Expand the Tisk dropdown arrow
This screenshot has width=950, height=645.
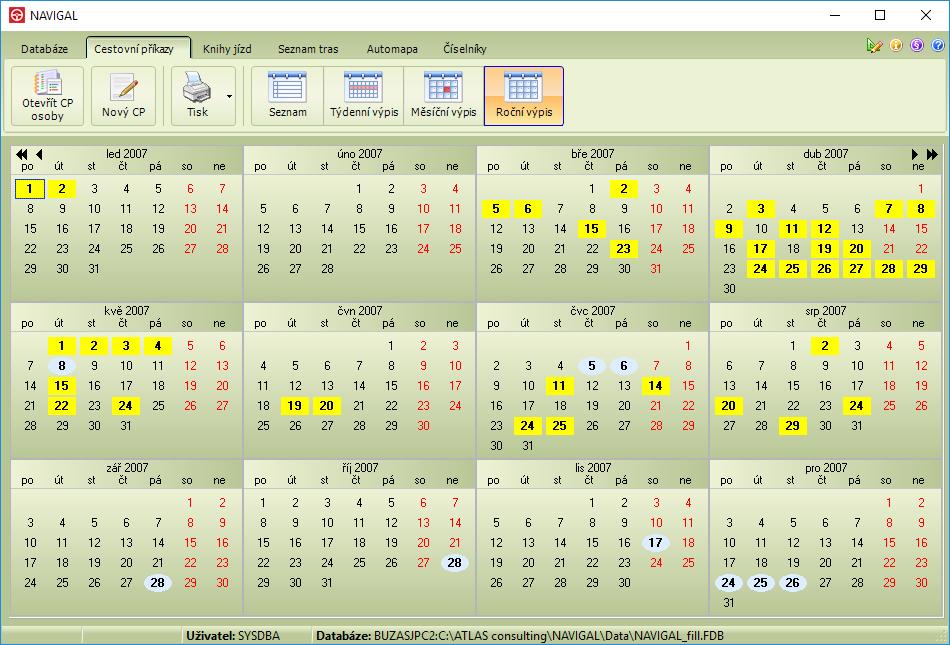pos(230,96)
